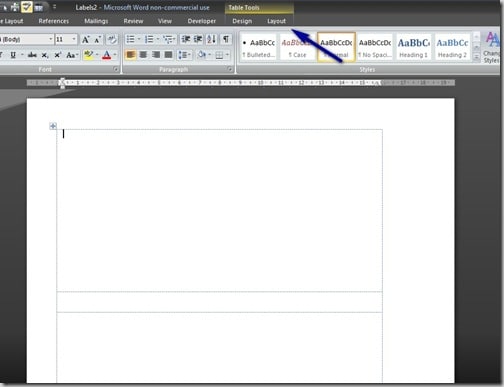Apply a bulleted list

point(130,39)
